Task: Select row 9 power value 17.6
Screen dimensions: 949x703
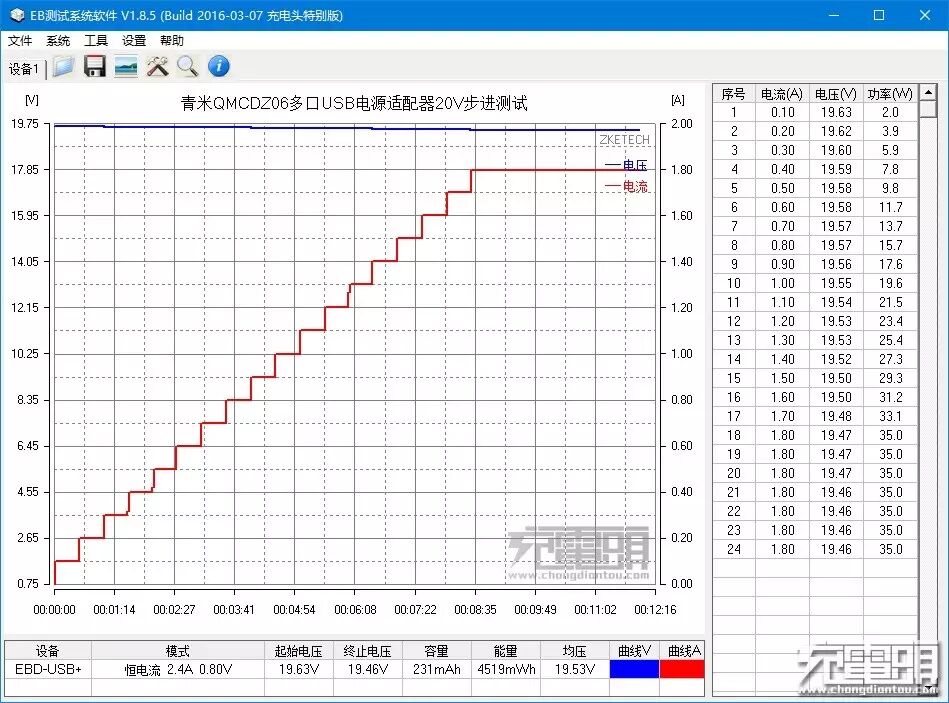Action: 890,264
